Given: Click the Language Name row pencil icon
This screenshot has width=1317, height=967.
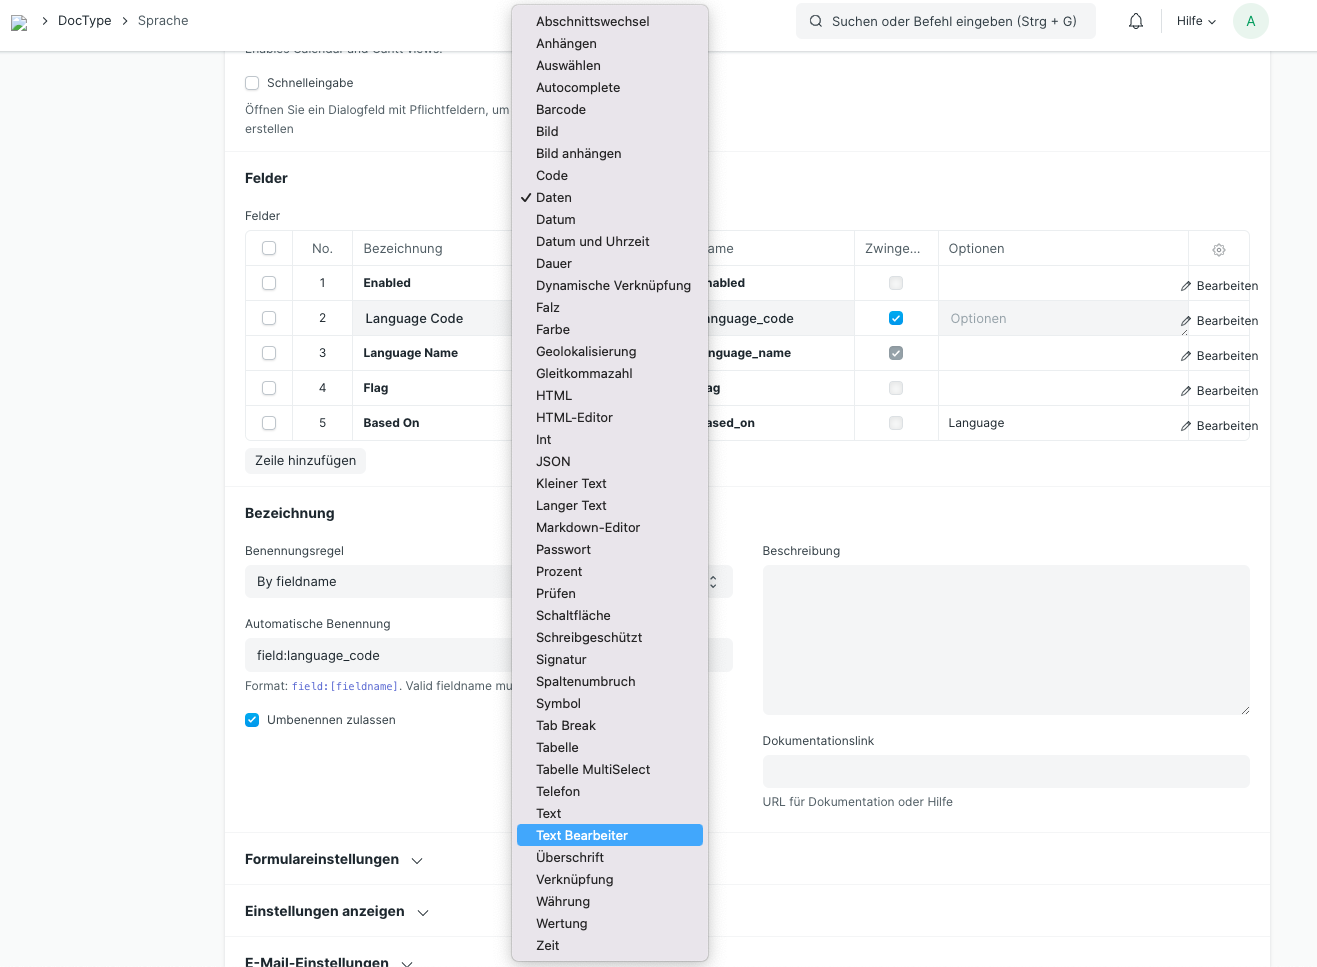Looking at the screenshot, I should point(1186,356).
